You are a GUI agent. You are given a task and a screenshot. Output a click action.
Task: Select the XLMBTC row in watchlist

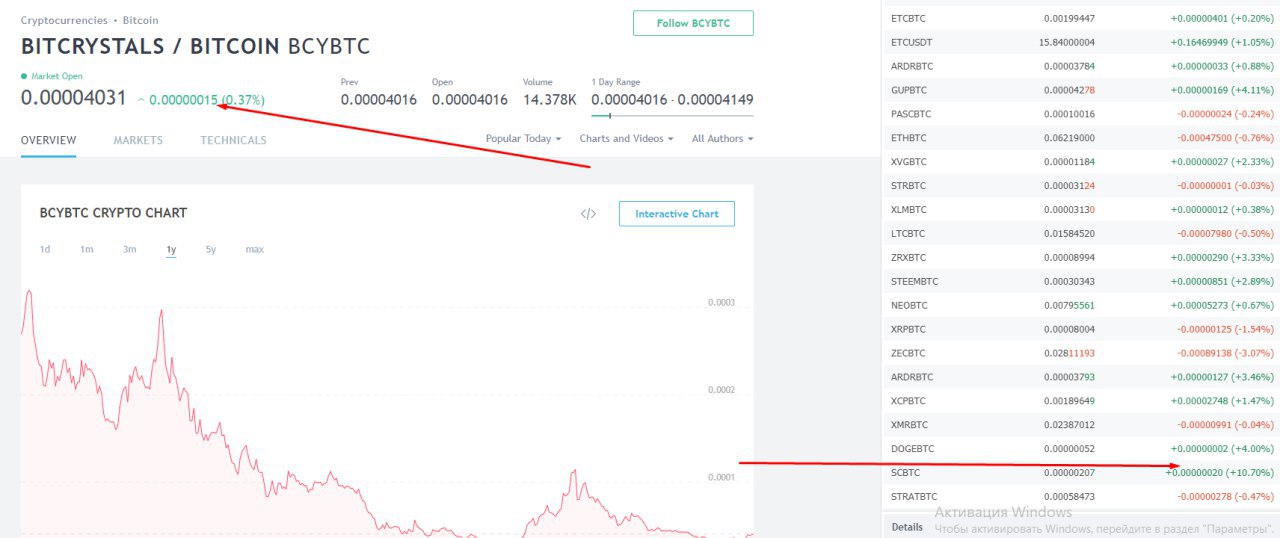click(1081, 210)
